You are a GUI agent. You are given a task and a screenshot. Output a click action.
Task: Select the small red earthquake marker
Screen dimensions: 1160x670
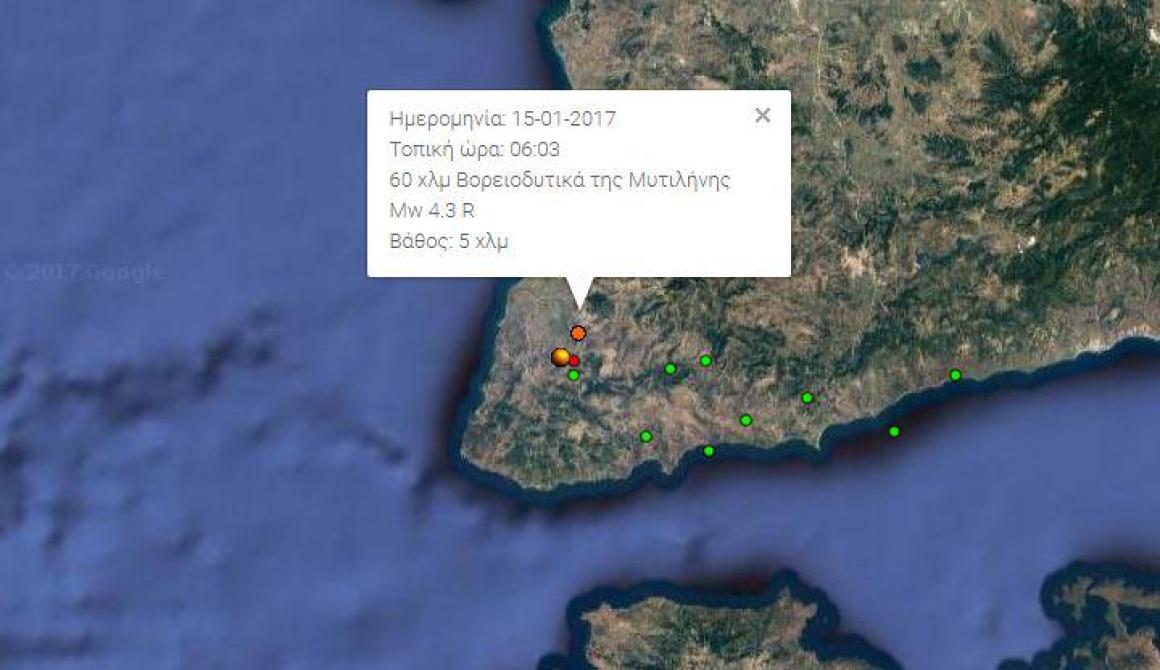(574, 360)
